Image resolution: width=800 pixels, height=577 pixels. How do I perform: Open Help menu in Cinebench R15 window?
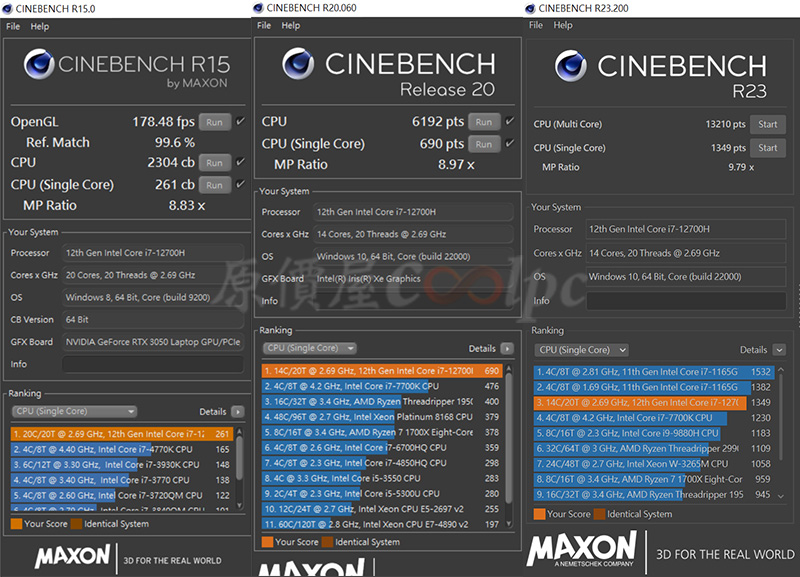click(x=40, y=27)
